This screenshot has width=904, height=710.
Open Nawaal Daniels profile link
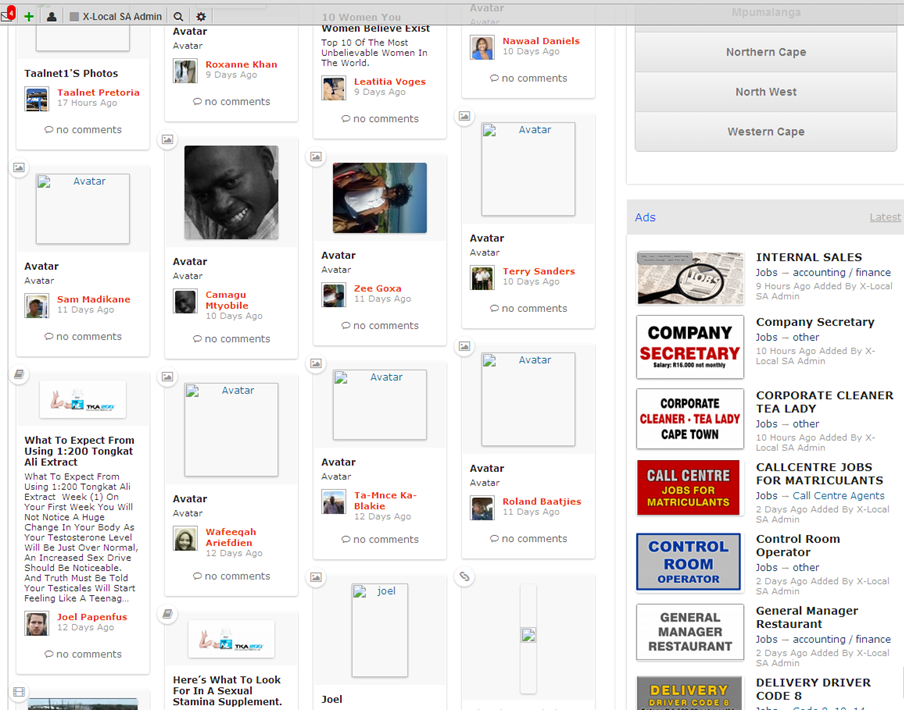tap(541, 41)
